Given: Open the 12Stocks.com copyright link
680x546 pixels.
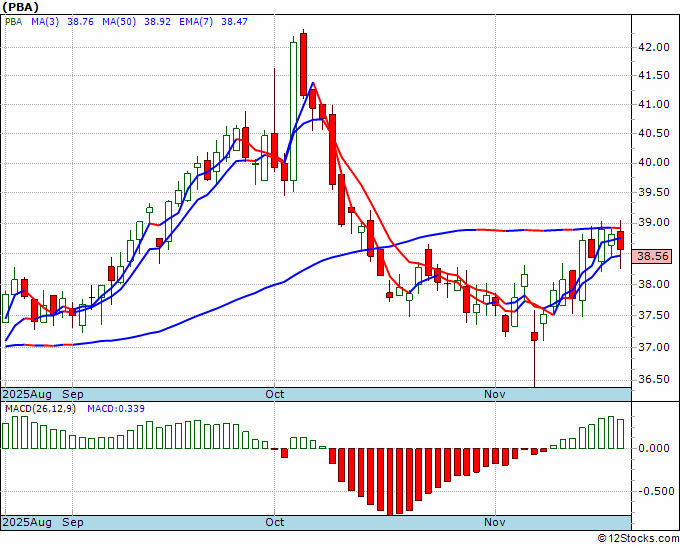Looking at the screenshot, I should (638, 539).
